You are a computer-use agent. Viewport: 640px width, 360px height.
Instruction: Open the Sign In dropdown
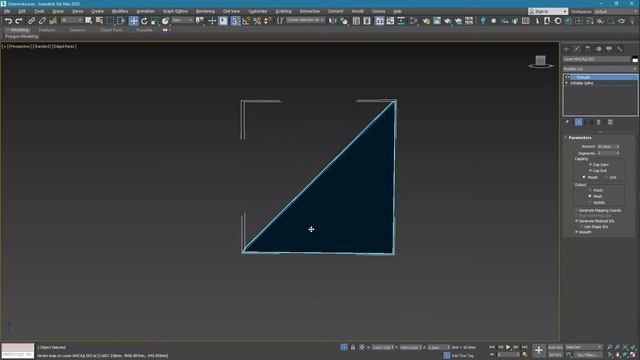(548, 11)
